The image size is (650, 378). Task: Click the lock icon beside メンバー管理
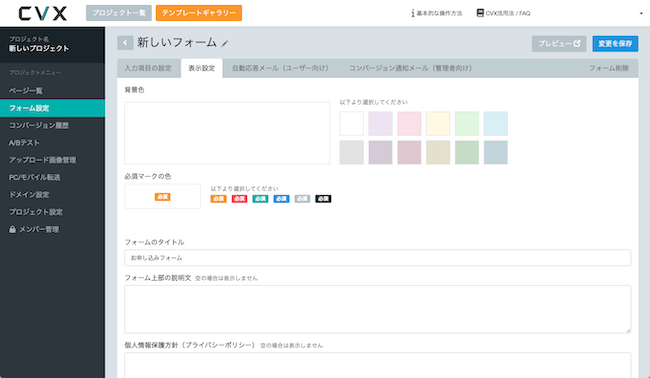[x=12, y=229]
